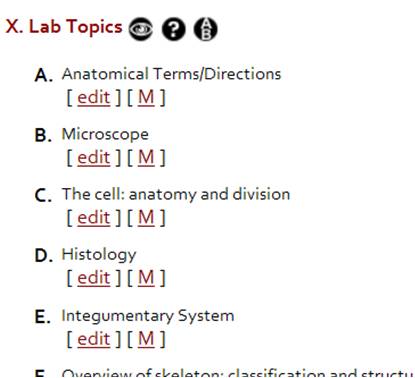
Task: Click M link under Integumentary System
Action: tap(146, 339)
